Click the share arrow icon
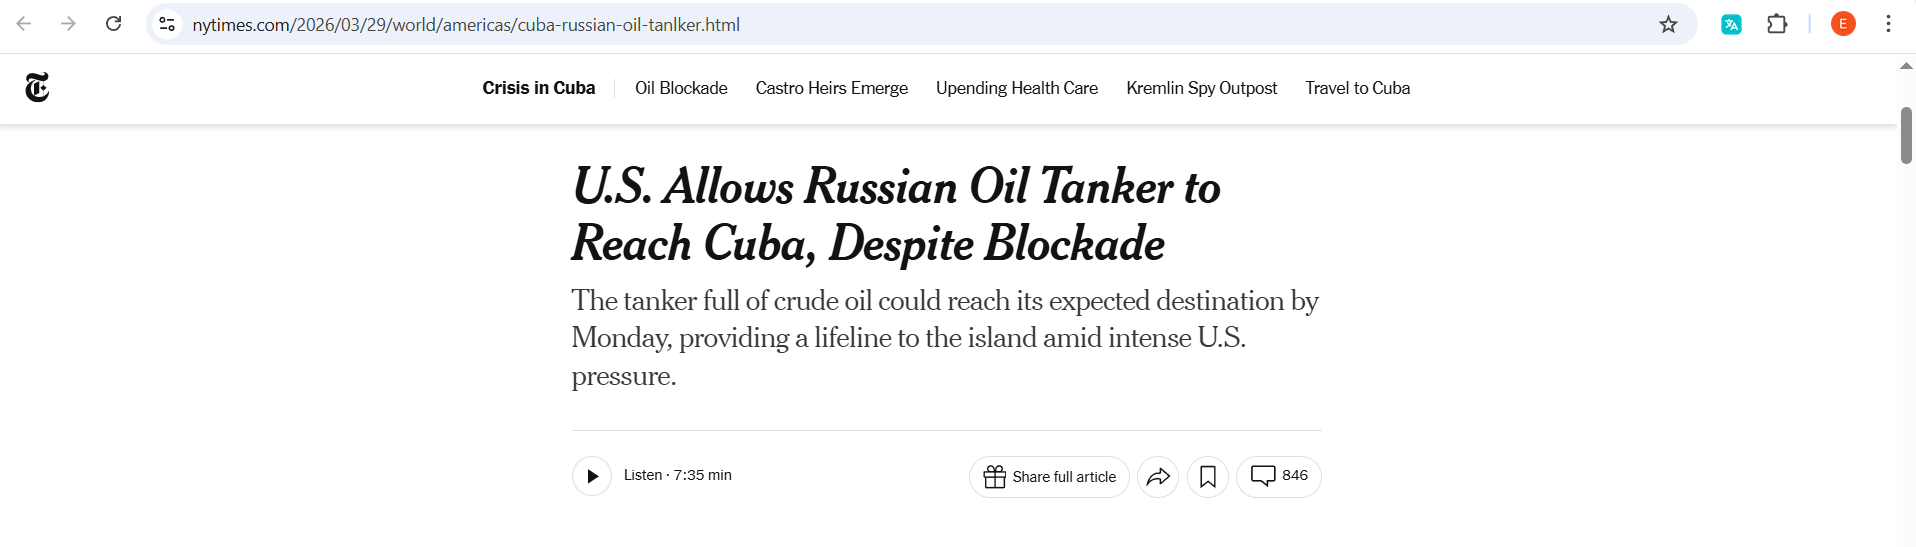The height and width of the screenshot is (547, 1916). point(1158,477)
